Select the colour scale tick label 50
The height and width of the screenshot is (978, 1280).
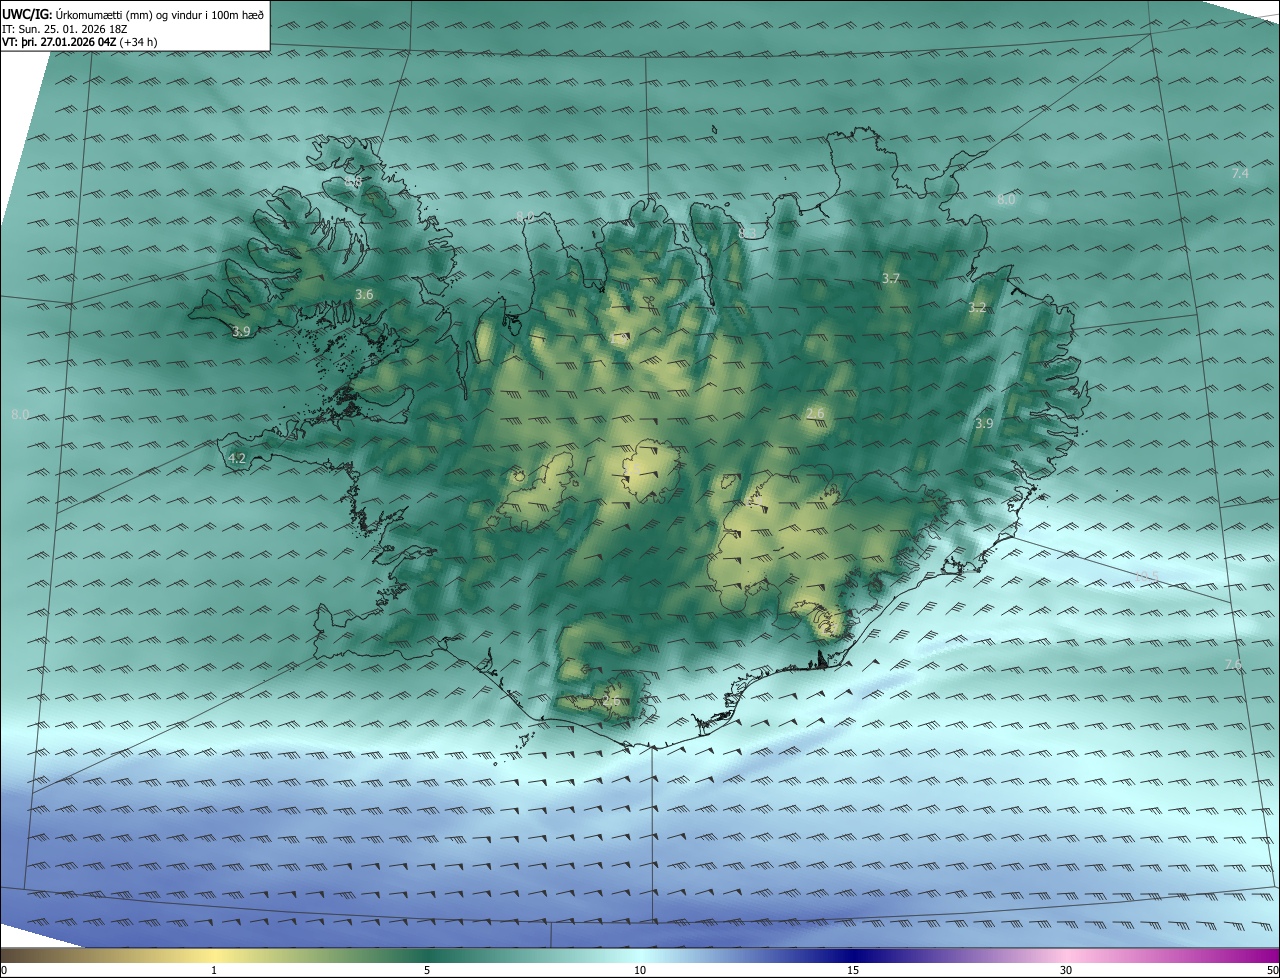[1272, 970]
